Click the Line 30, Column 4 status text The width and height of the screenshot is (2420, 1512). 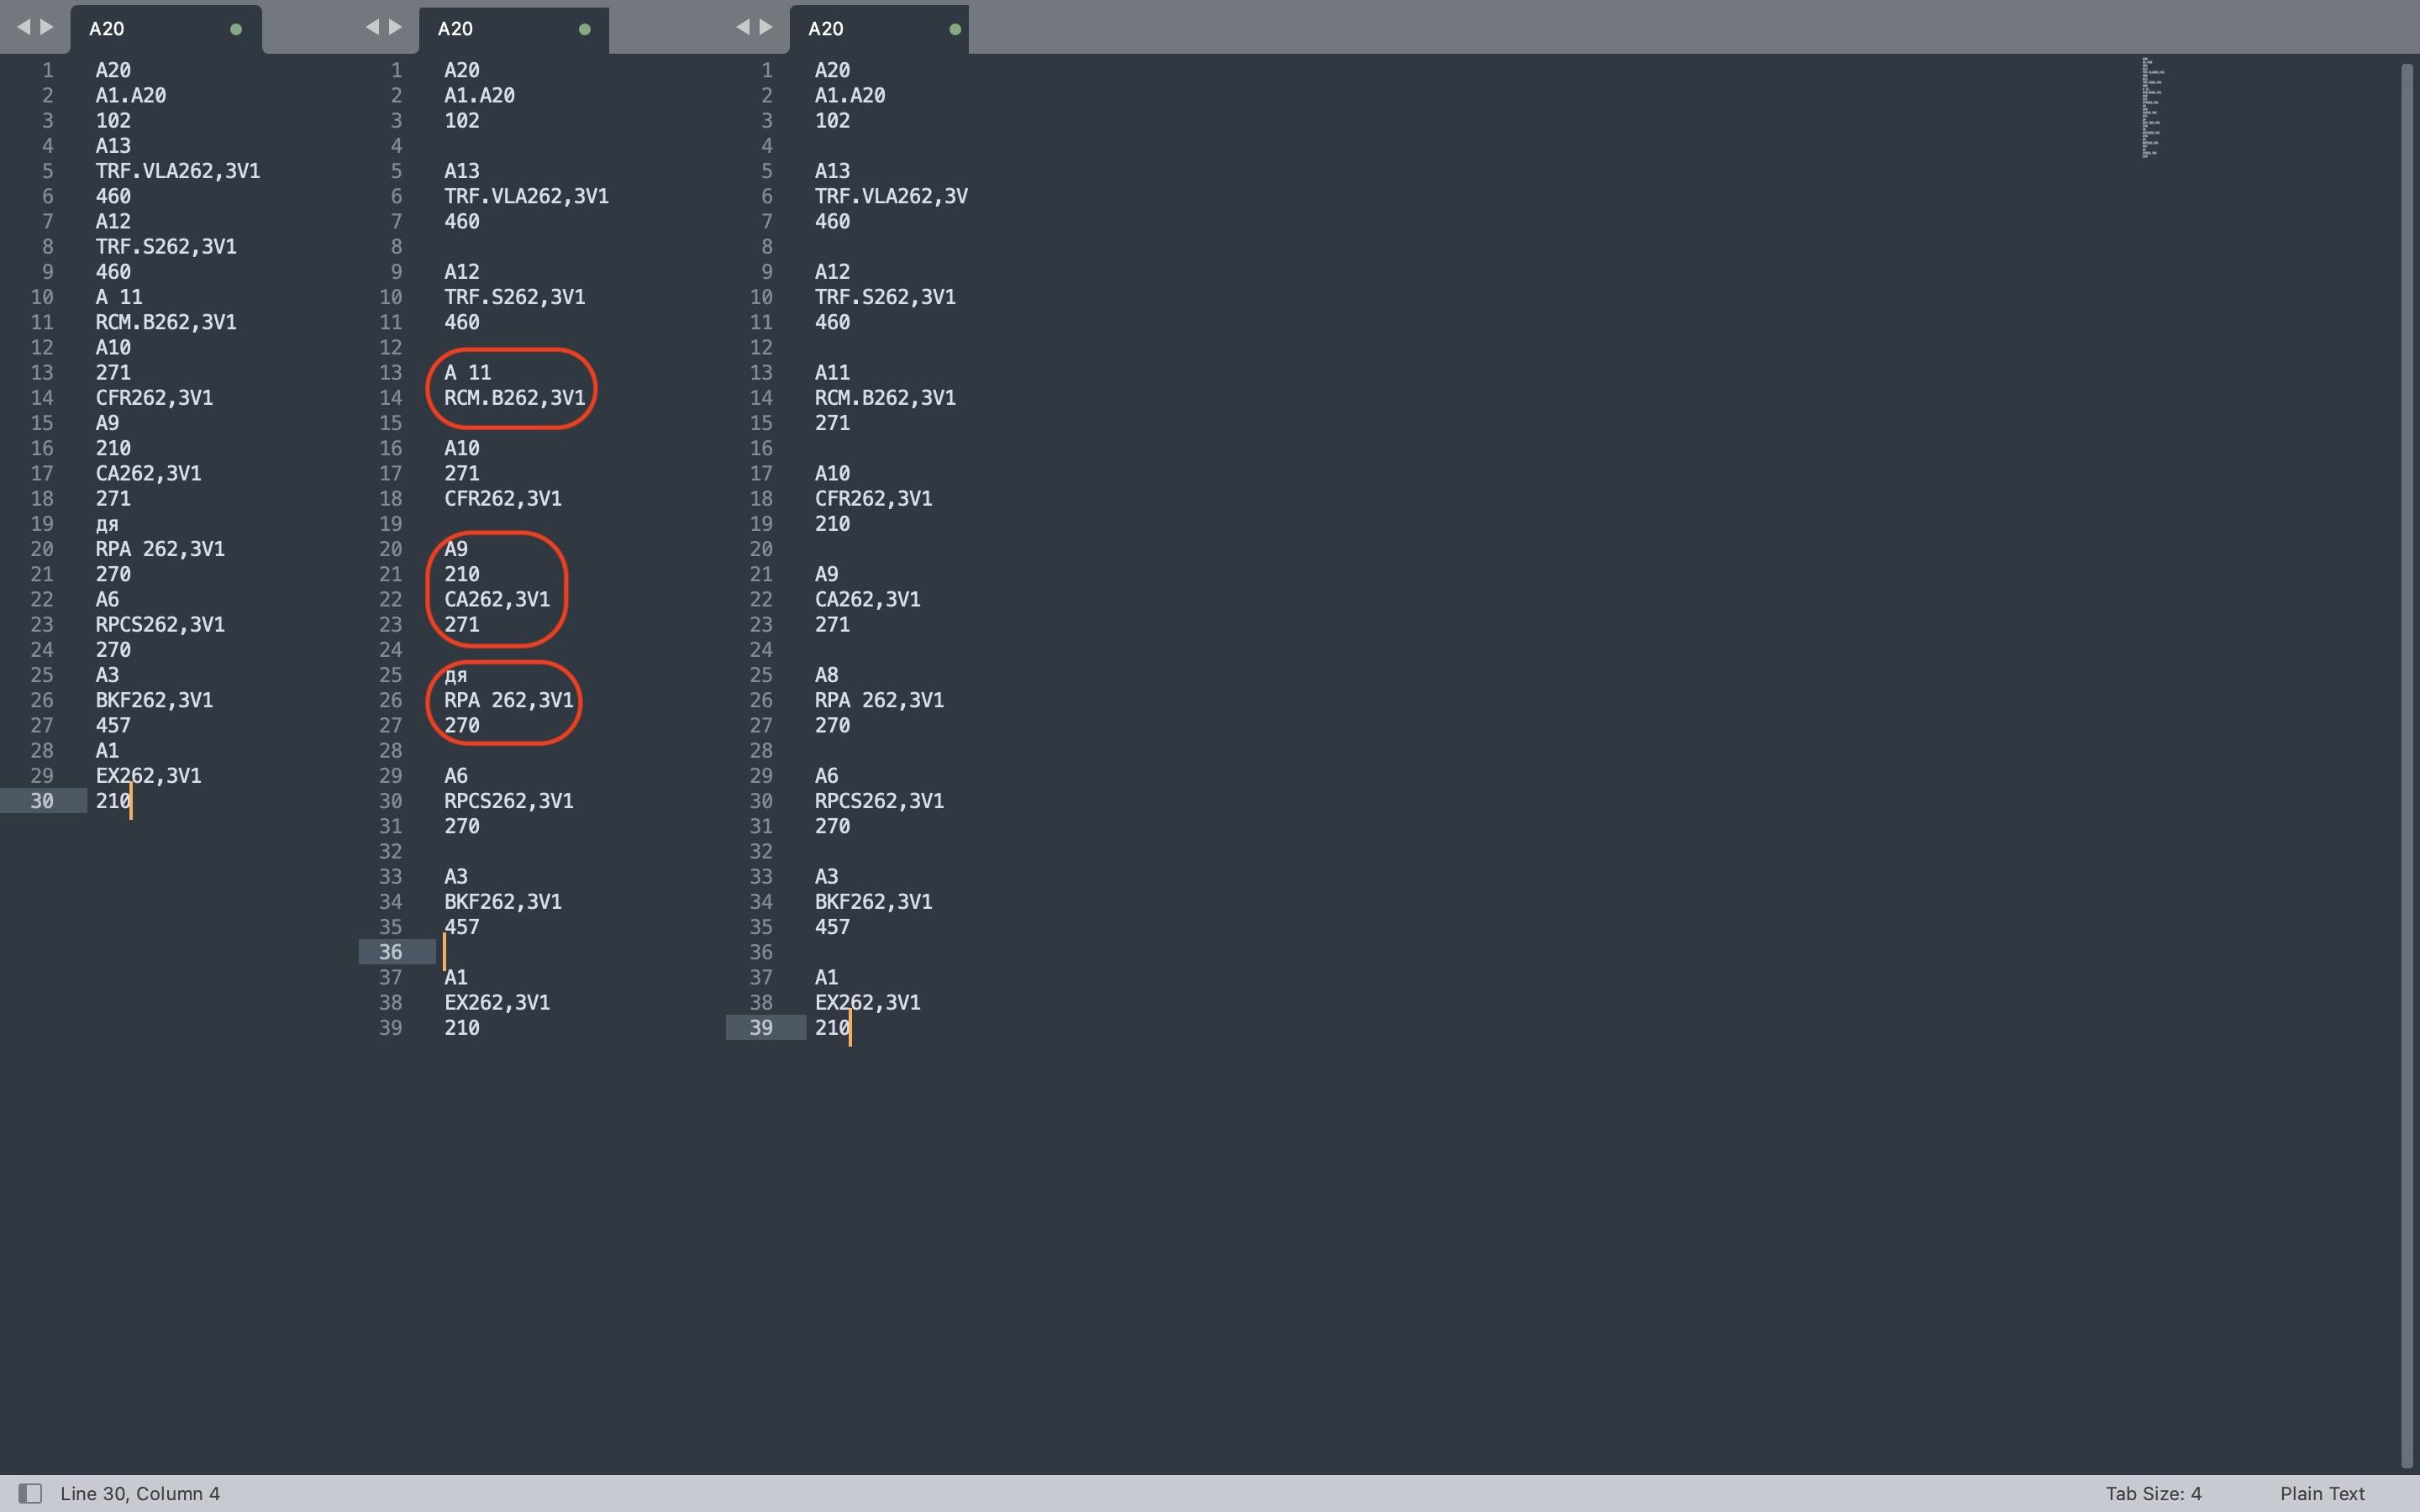point(140,1493)
